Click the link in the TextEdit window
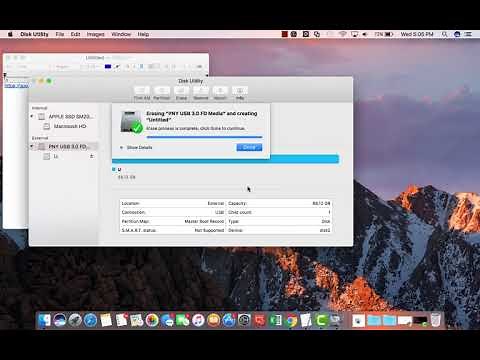480x360 pixels. coord(16,86)
